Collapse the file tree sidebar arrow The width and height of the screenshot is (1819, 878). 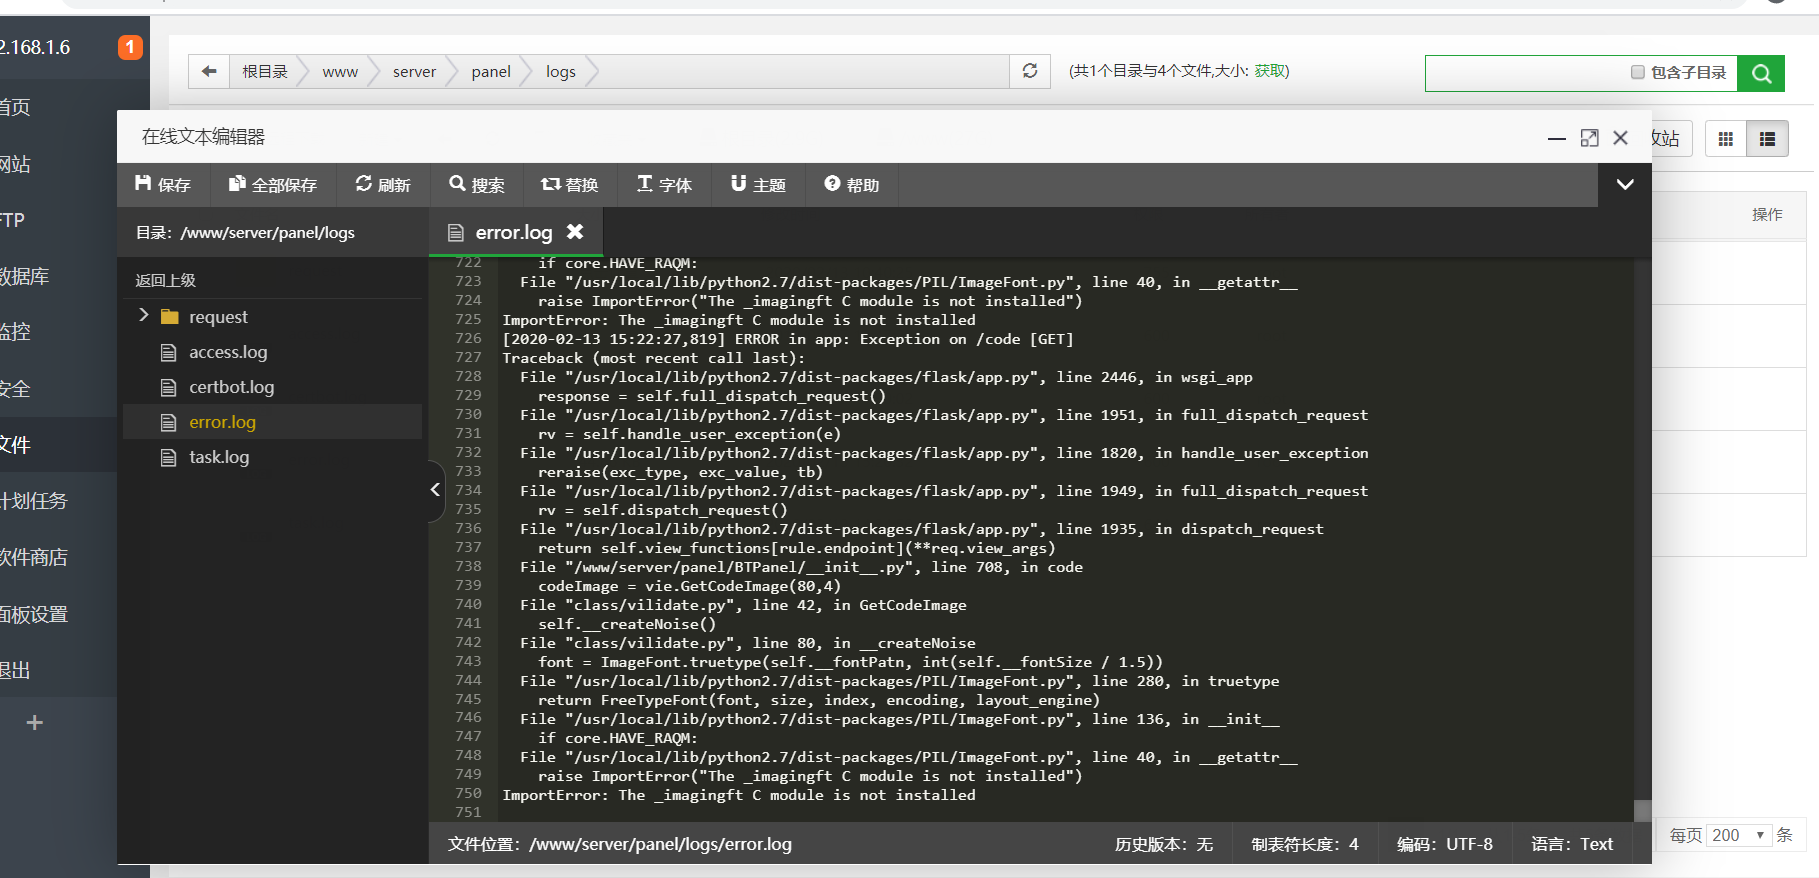(435, 490)
